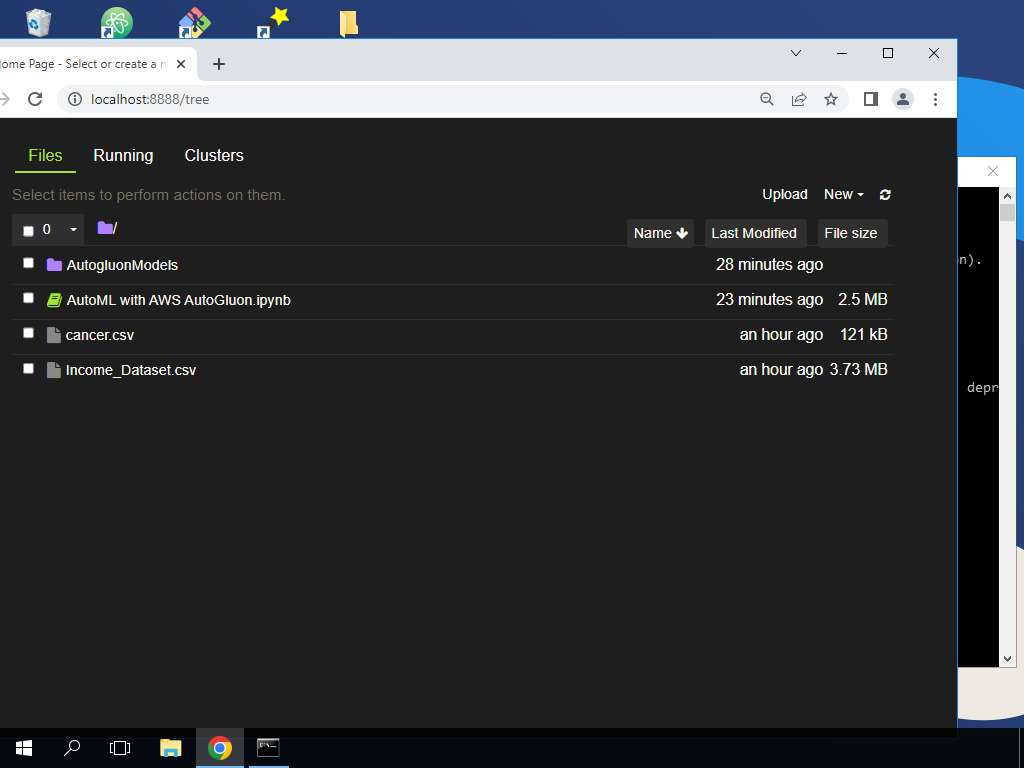Open AutoML with AWS AutoGluon.ipynb notebook
Image resolution: width=1024 pixels, height=768 pixels.
(x=178, y=300)
